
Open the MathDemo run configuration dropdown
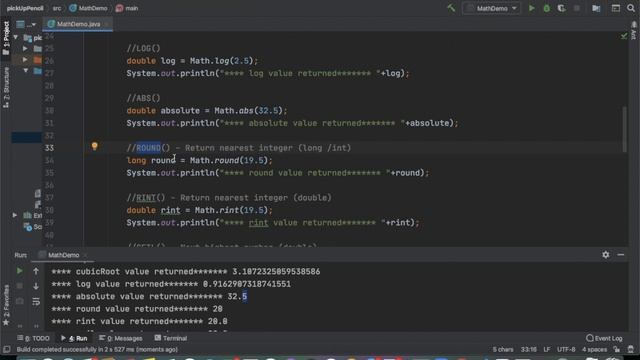(491, 8)
